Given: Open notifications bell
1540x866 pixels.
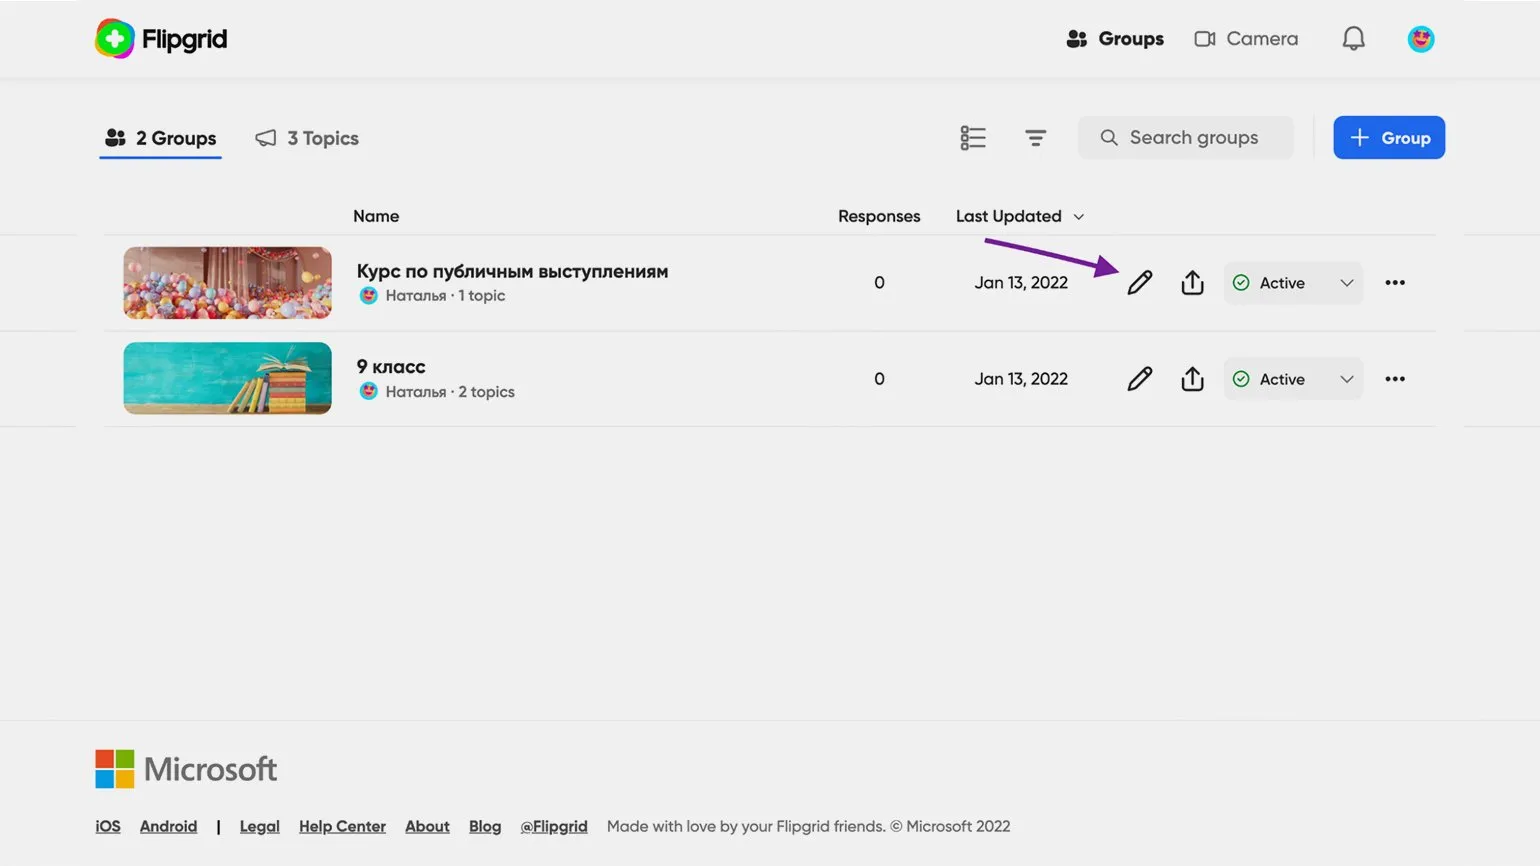Looking at the screenshot, I should tap(1353, 39).
